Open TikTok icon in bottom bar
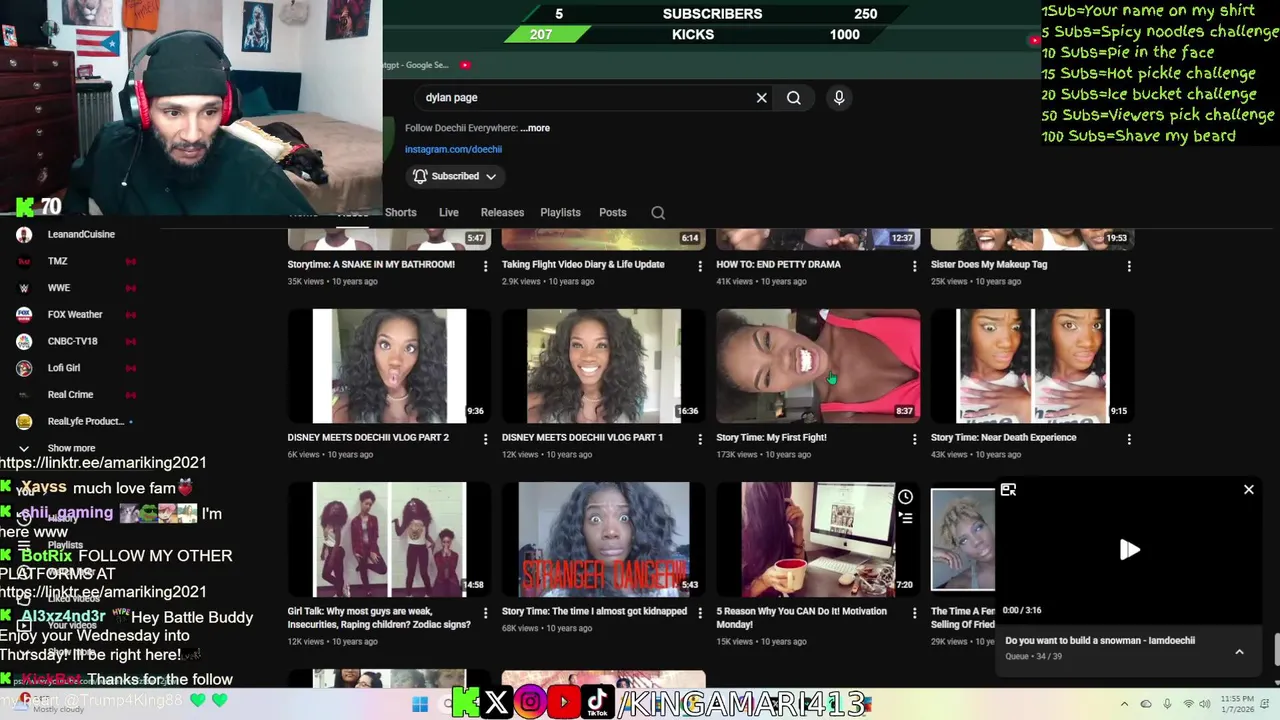 pyautogui.click(x=598, y=703)
